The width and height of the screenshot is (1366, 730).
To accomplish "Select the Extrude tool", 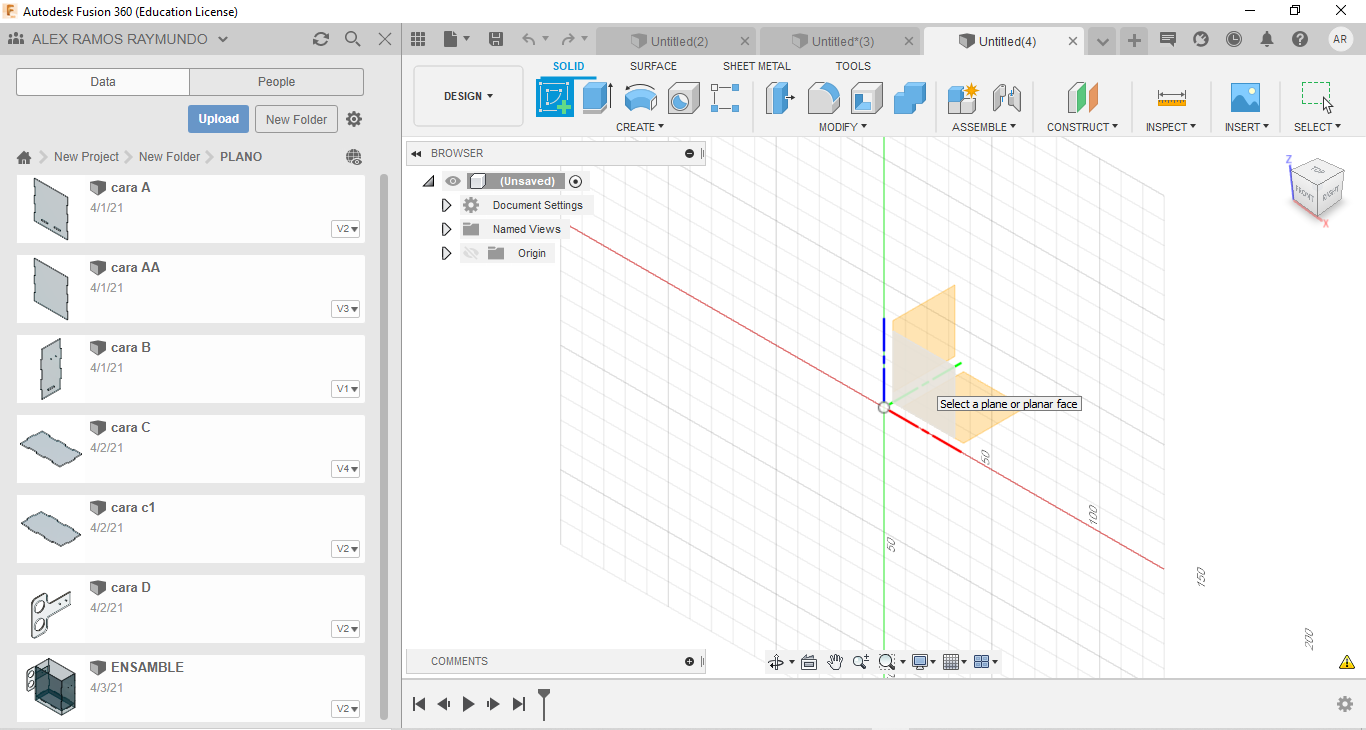I will pyautogui.click(x=598, y=98).
